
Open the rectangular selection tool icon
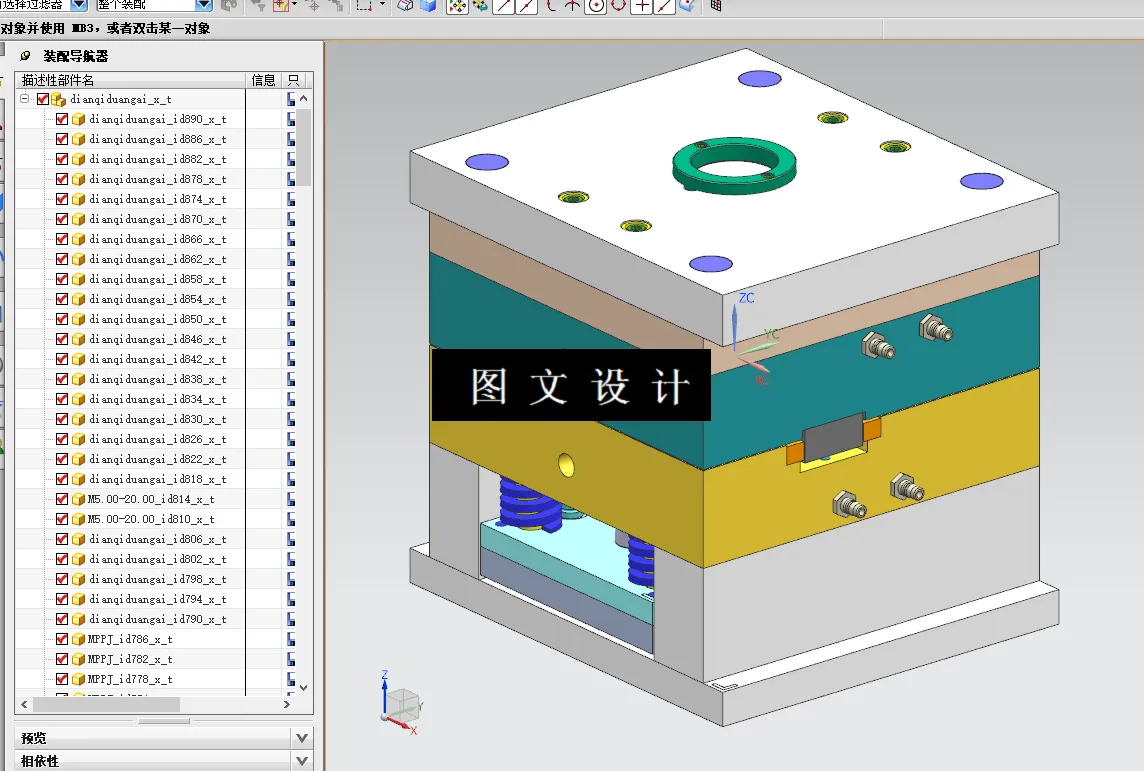pos(366,6)
